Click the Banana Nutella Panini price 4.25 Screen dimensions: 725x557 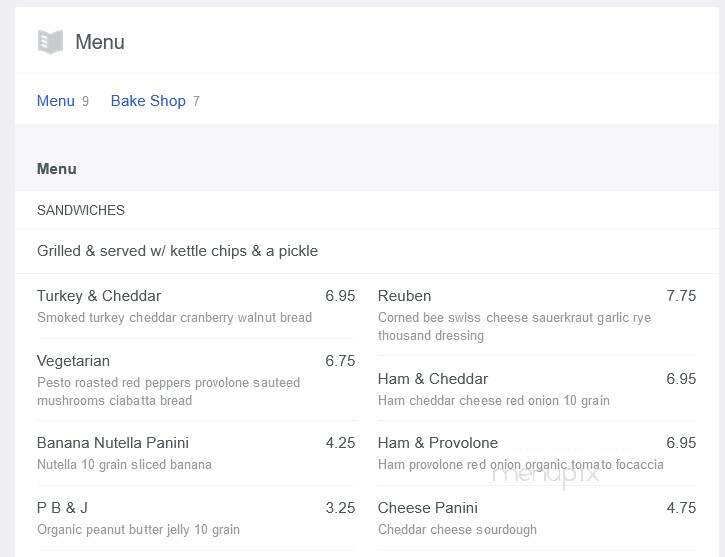coord(340,443)
